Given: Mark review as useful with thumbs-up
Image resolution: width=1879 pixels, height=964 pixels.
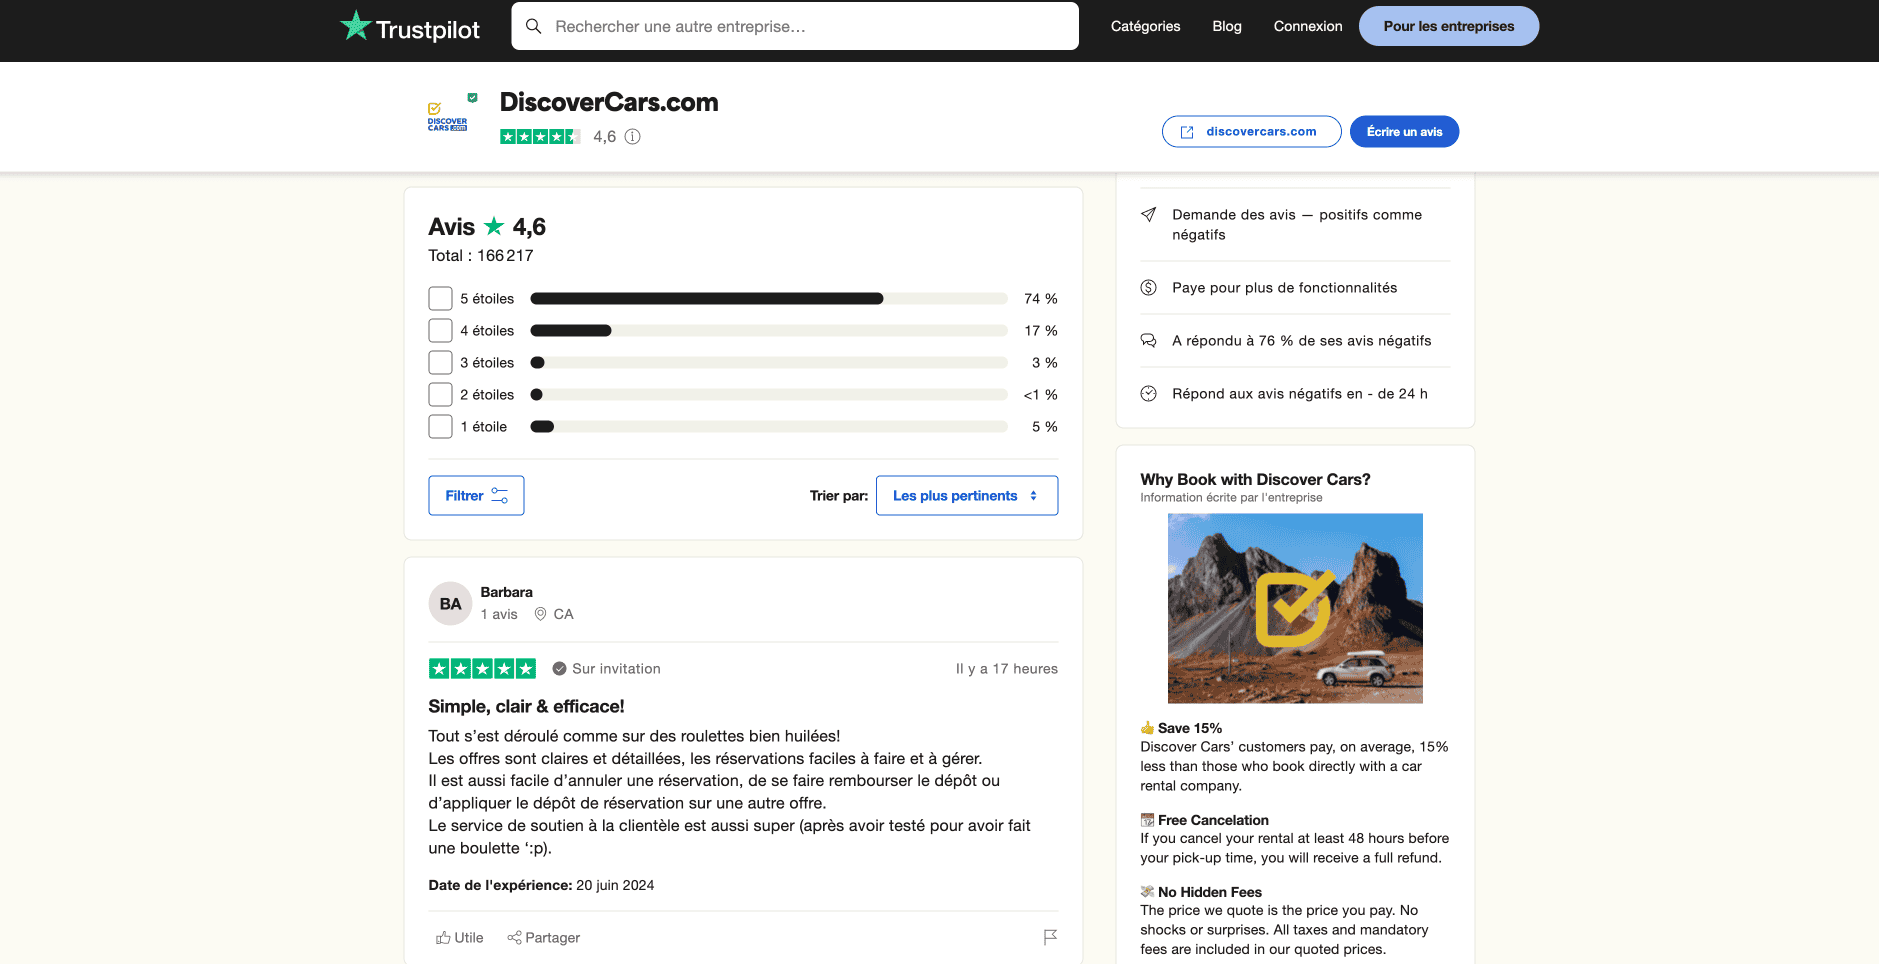Looking at the screenshot, I should click(460, 938).
